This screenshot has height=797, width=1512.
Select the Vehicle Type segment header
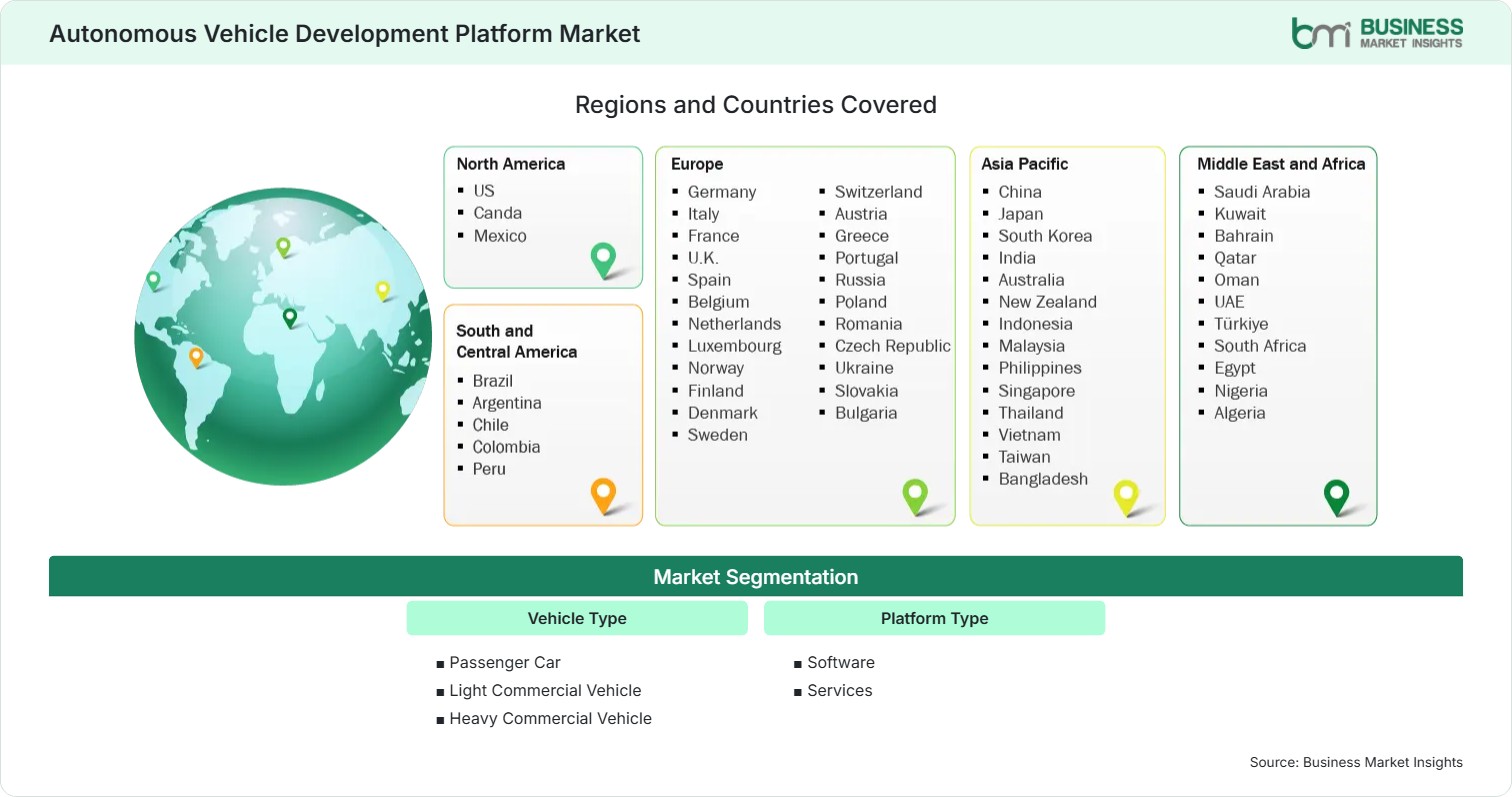(x=577, y=618)
